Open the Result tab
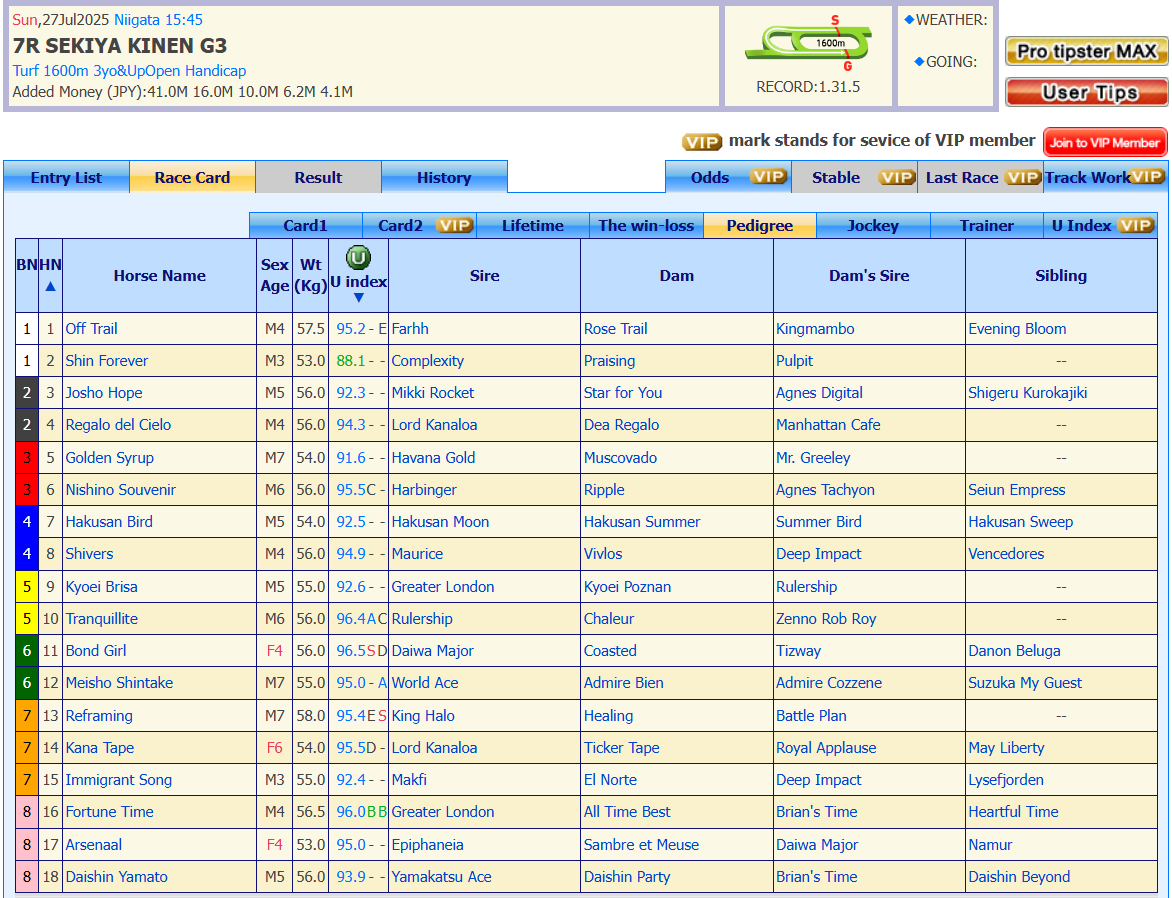This screenshot has height=898, width=1172. pos(318,177)
